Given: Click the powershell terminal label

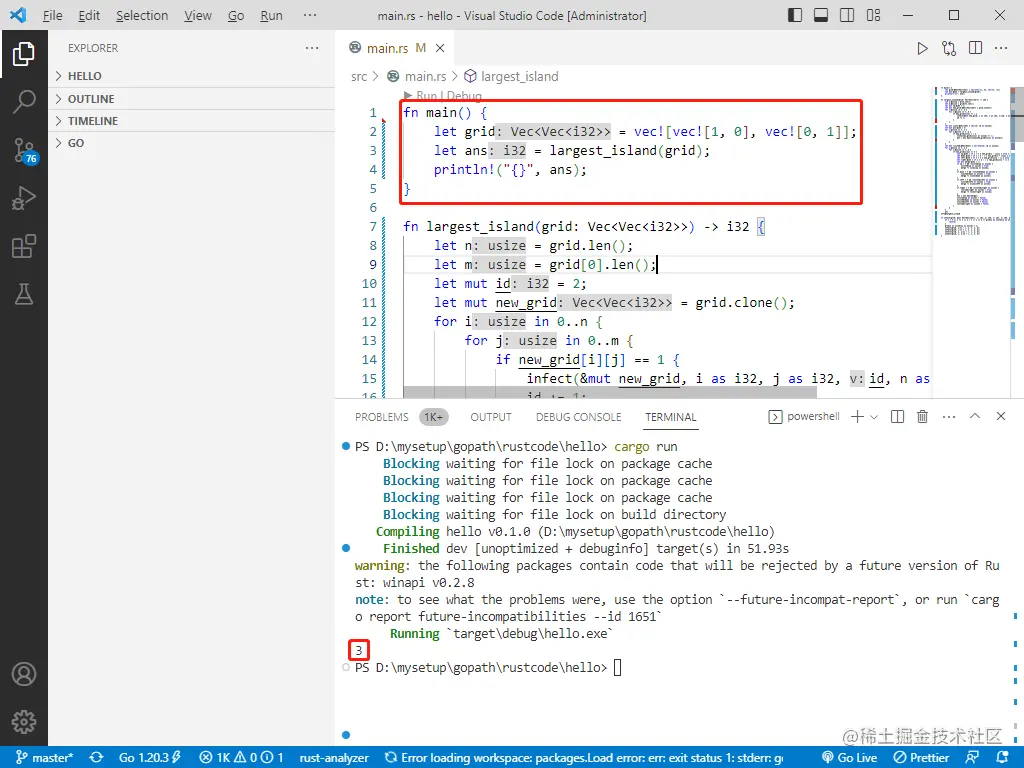Looking at the screenshot, I should (x=805, y=417).
